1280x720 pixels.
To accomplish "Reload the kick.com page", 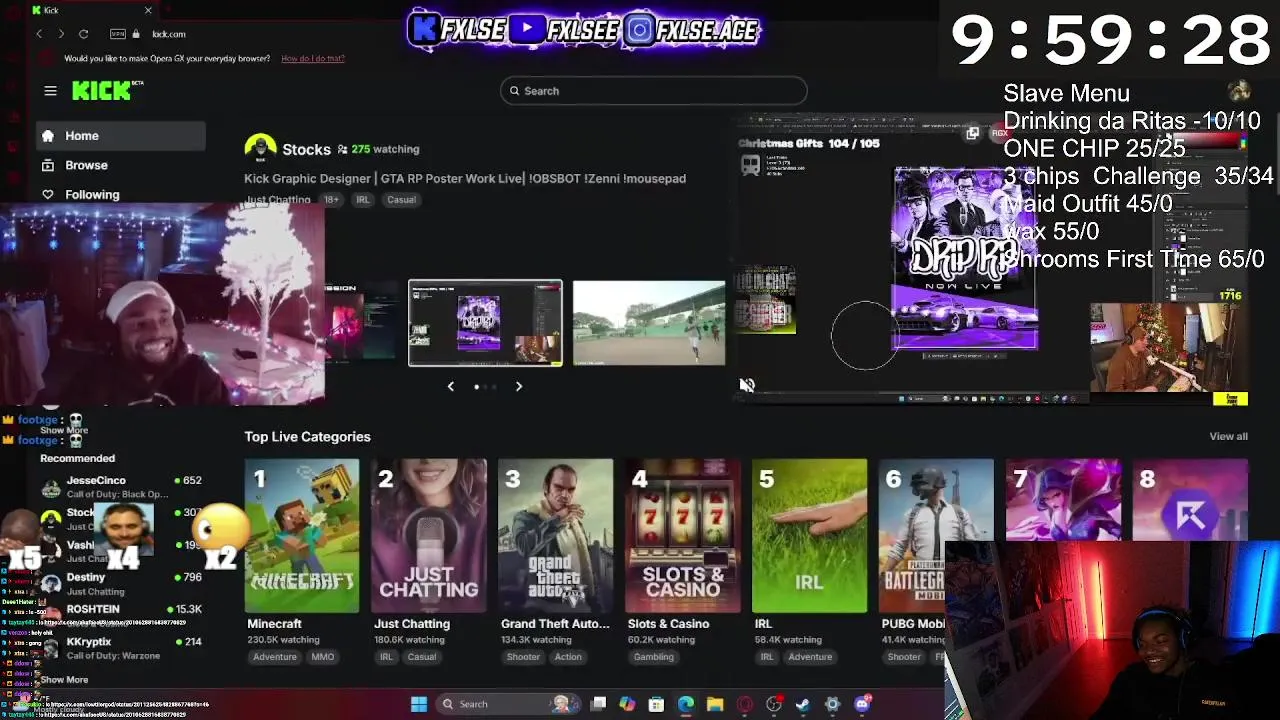I will coord(84,34).
